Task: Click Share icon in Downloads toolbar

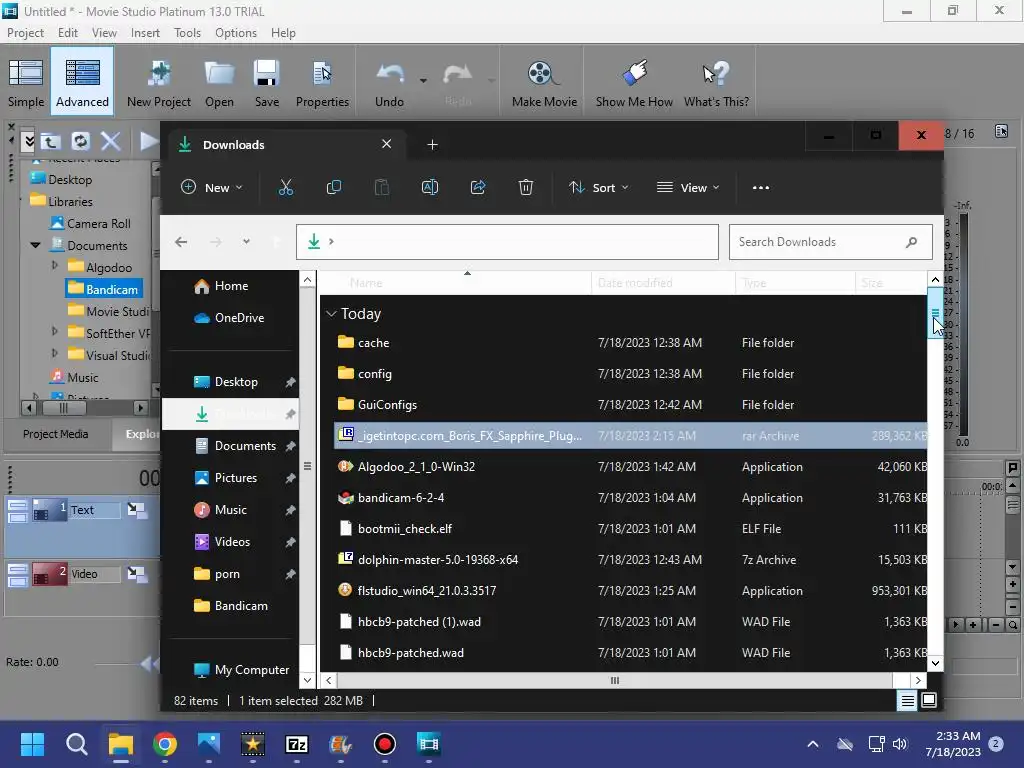Action: (x=478, y=187)
